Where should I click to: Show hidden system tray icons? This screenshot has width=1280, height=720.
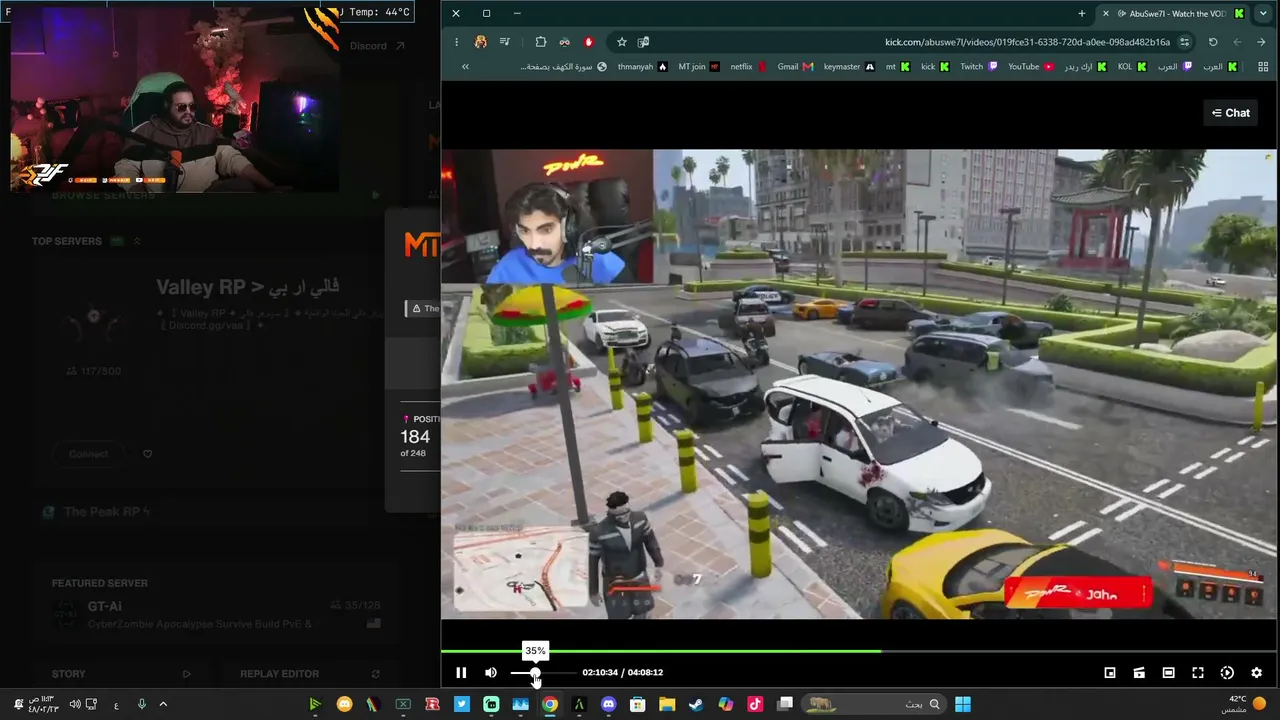(x=163, y=704)
